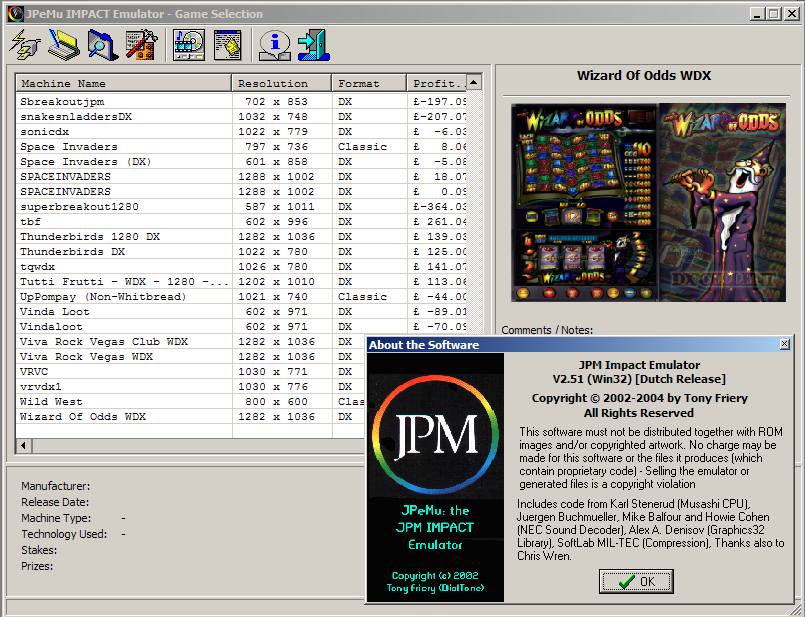Click the power plug launch game icon
The height and width of the screenshot is (617, 805).
(25, 45)
